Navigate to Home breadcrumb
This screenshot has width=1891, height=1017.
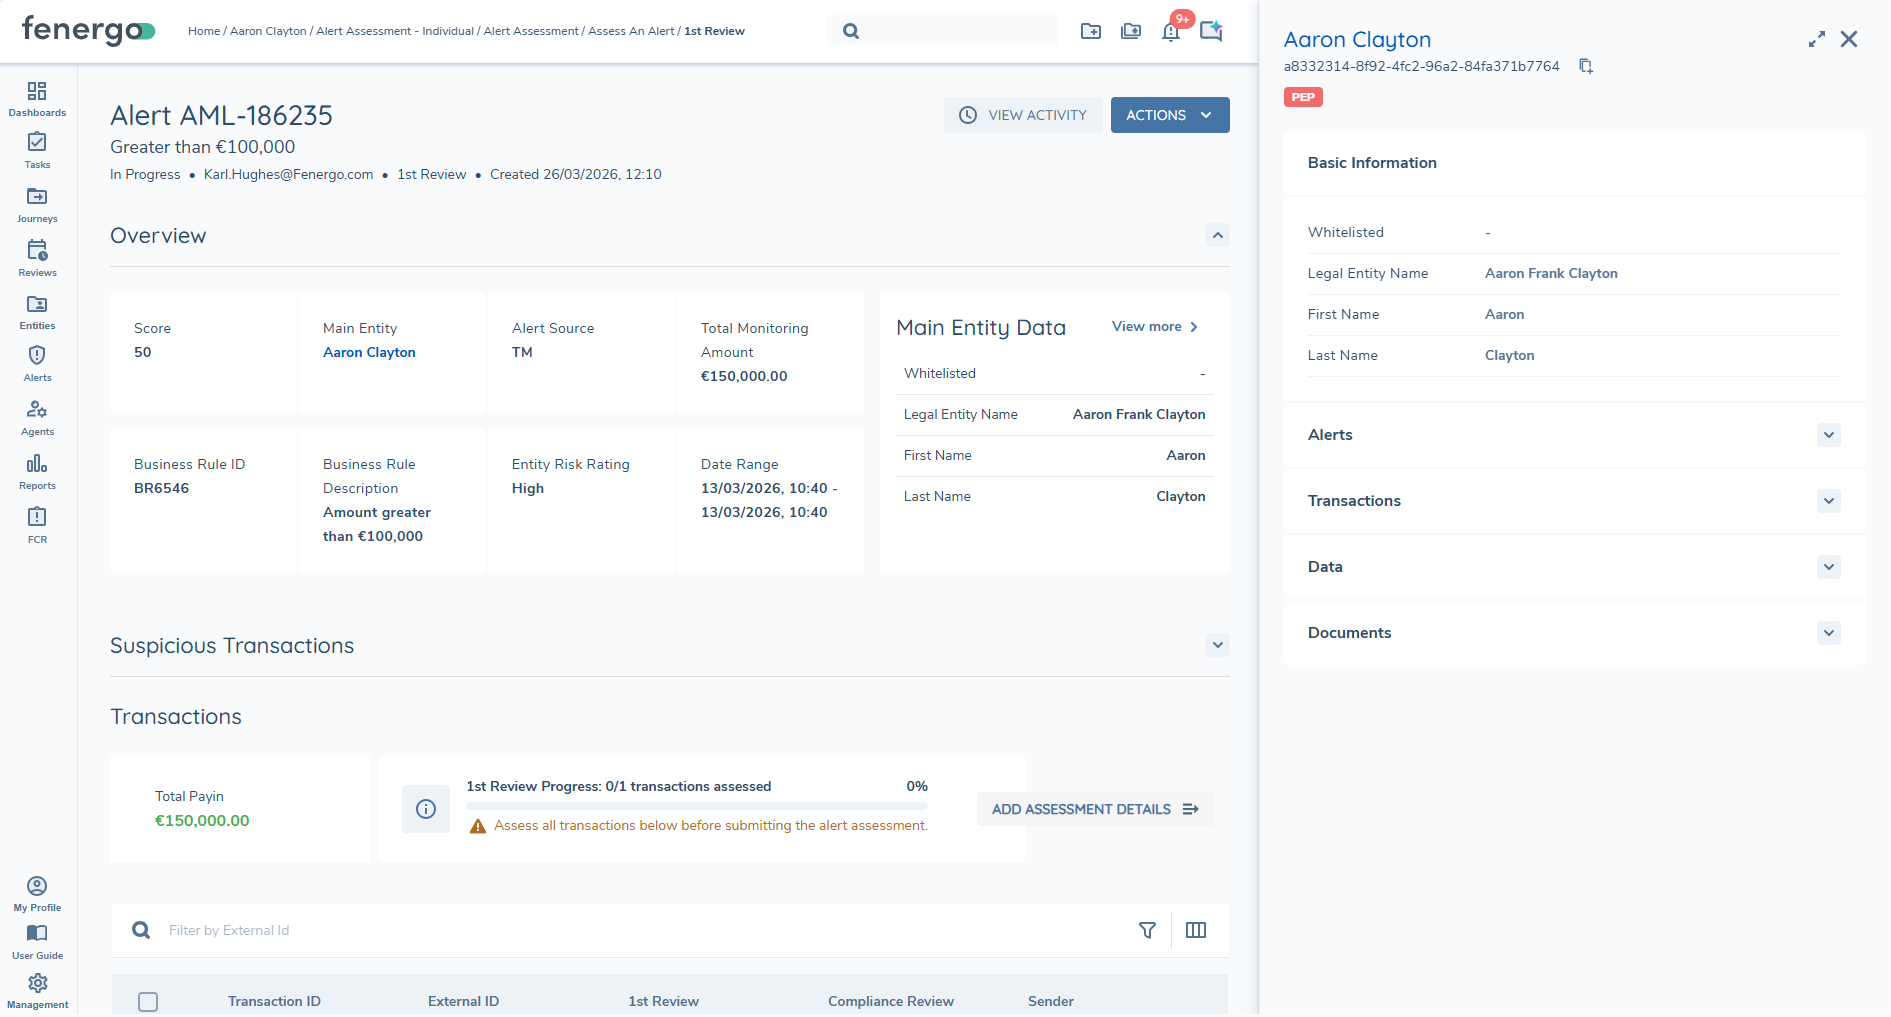coord(204,31)
